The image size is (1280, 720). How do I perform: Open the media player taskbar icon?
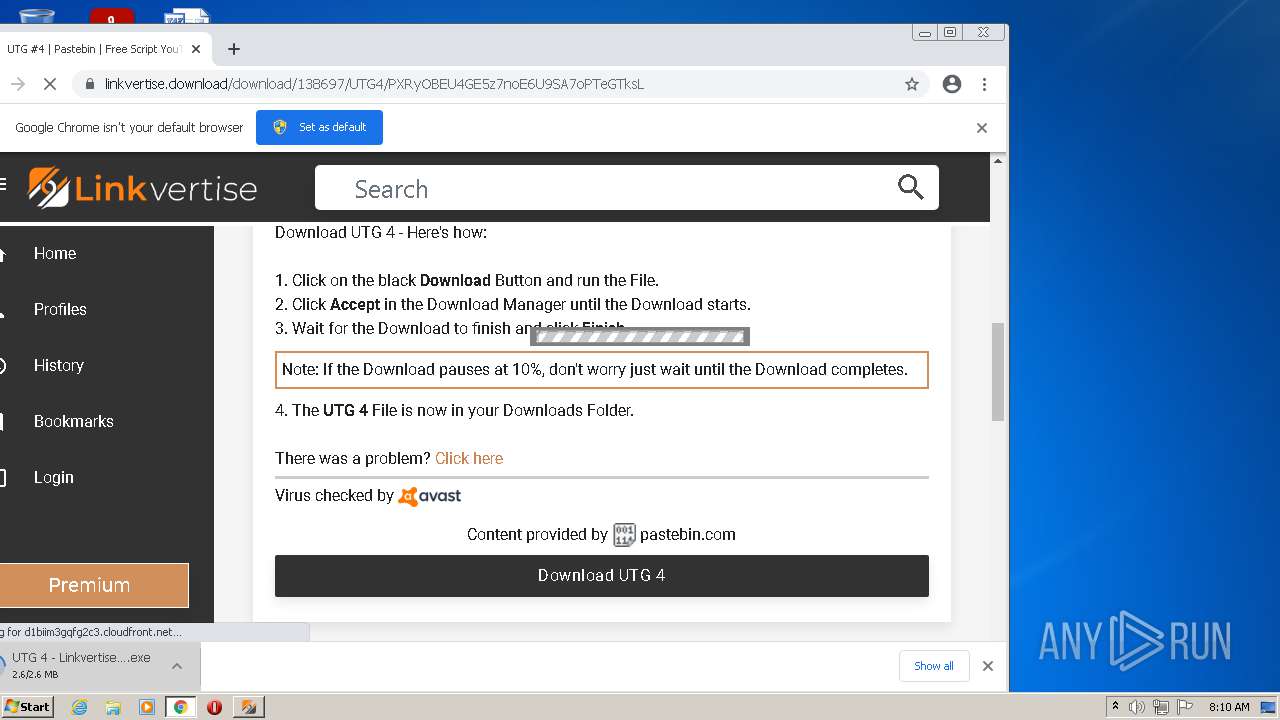pos(147,707)
